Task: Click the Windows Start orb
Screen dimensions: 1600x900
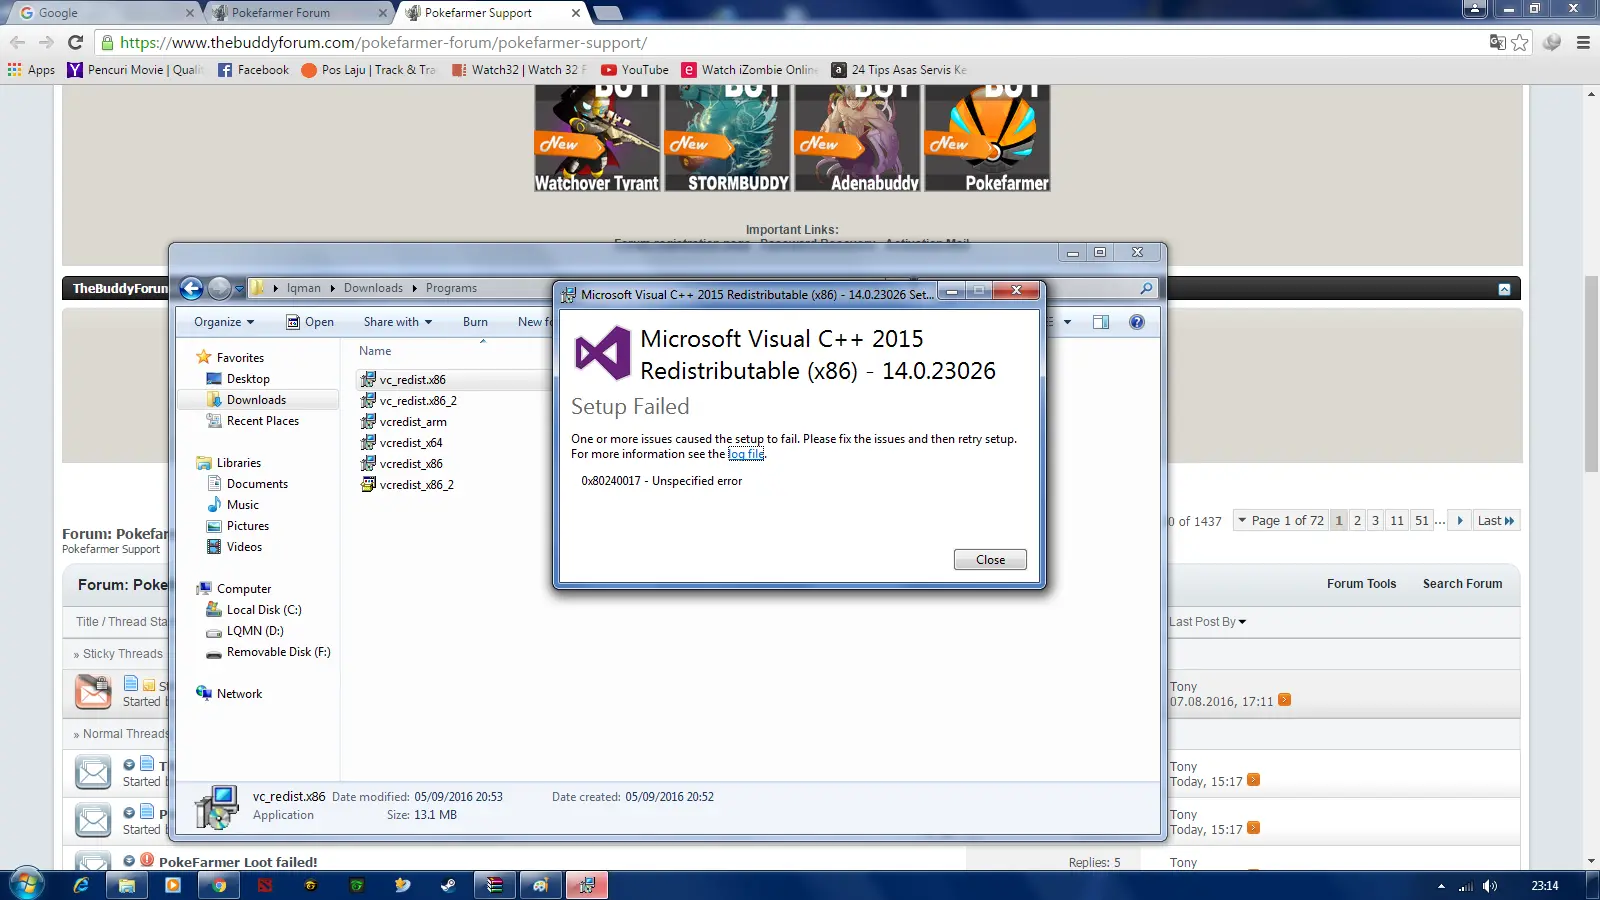Action: tap(26, 885)
